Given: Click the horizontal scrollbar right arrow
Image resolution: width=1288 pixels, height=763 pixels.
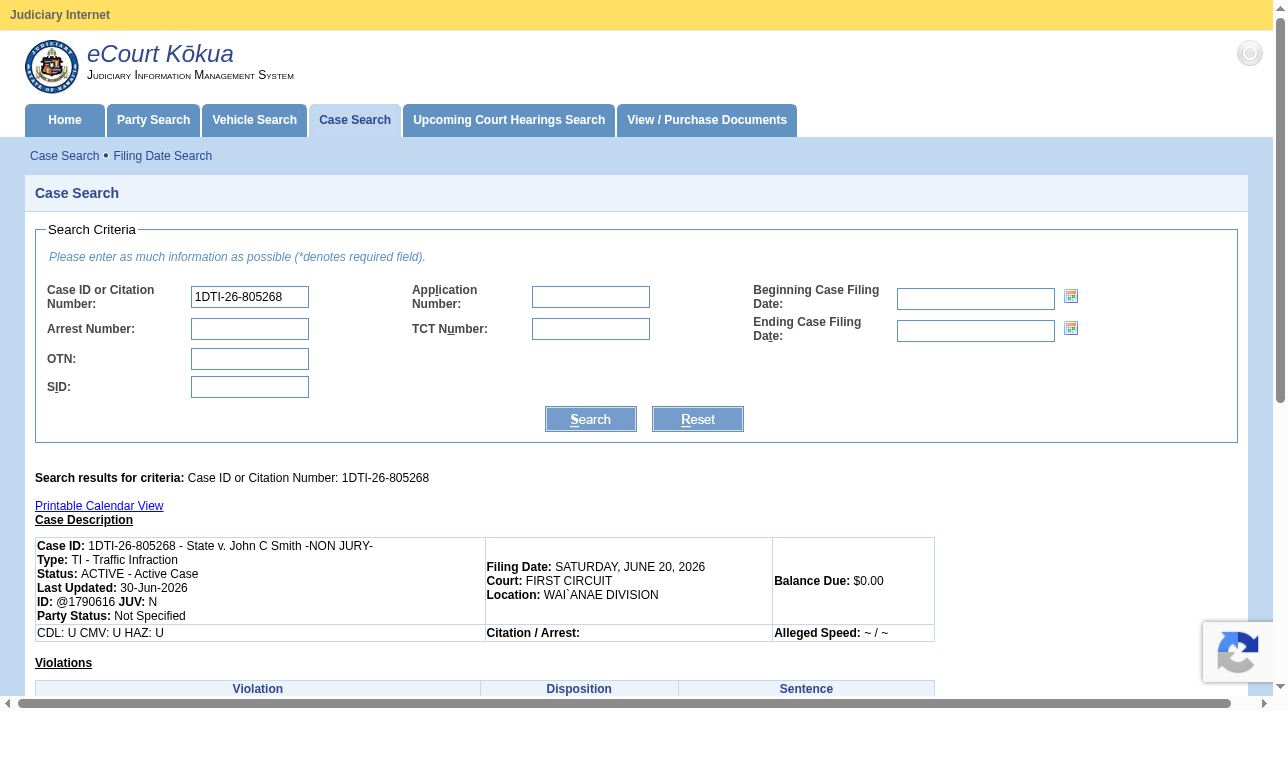Looking at the screenshot, I should coord(1264,704).
